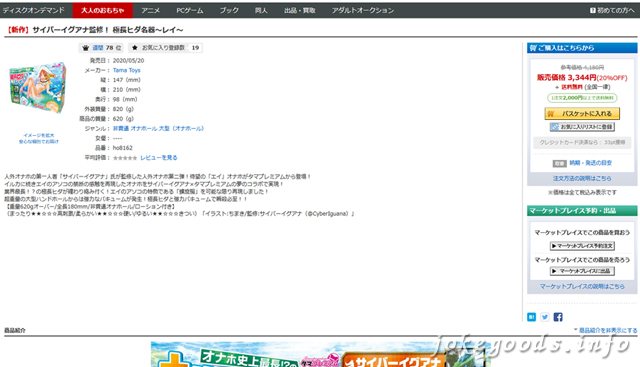Image resolution: width=640 pixels, height=367 pixels.
Task: Click the weekly ranking crown icon
Action: [x=86, y=48]
